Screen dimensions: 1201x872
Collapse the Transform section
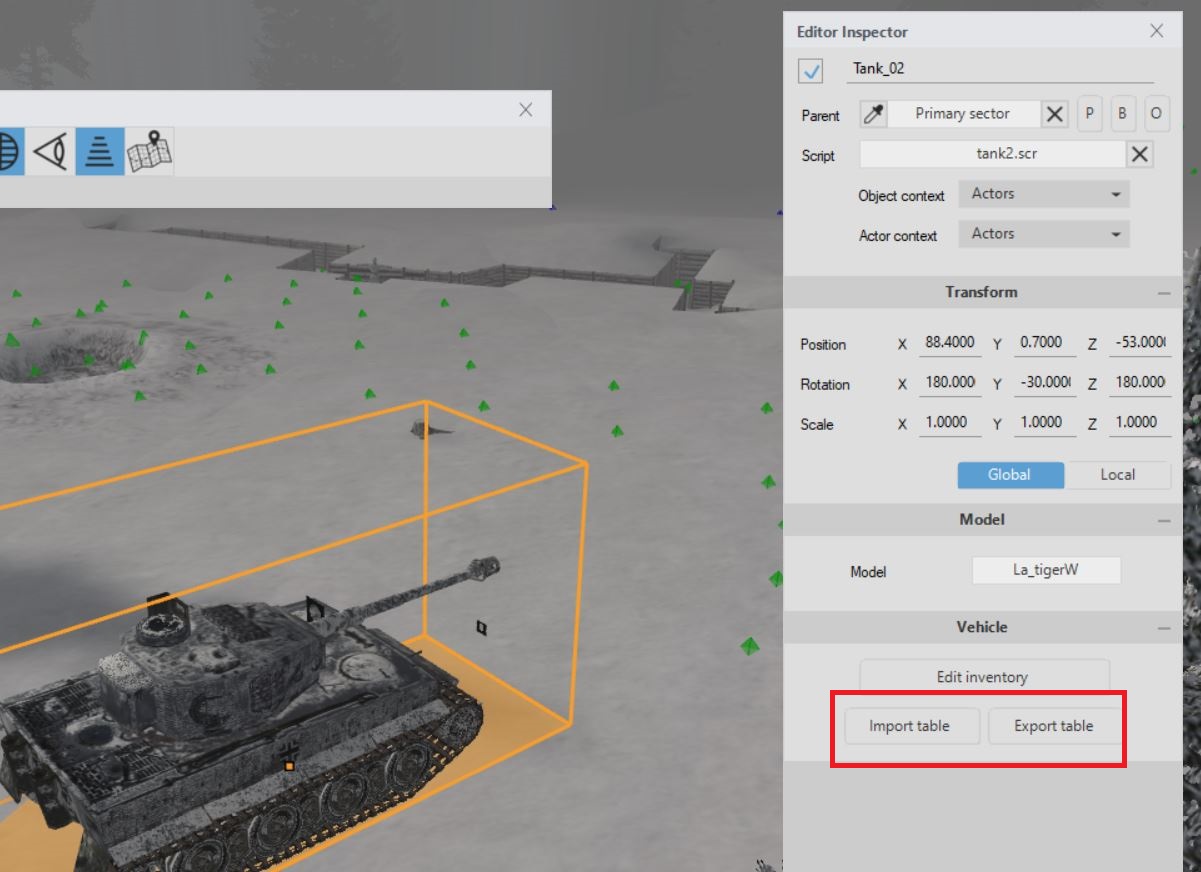pyautogui.click(x=1163, y=293)
